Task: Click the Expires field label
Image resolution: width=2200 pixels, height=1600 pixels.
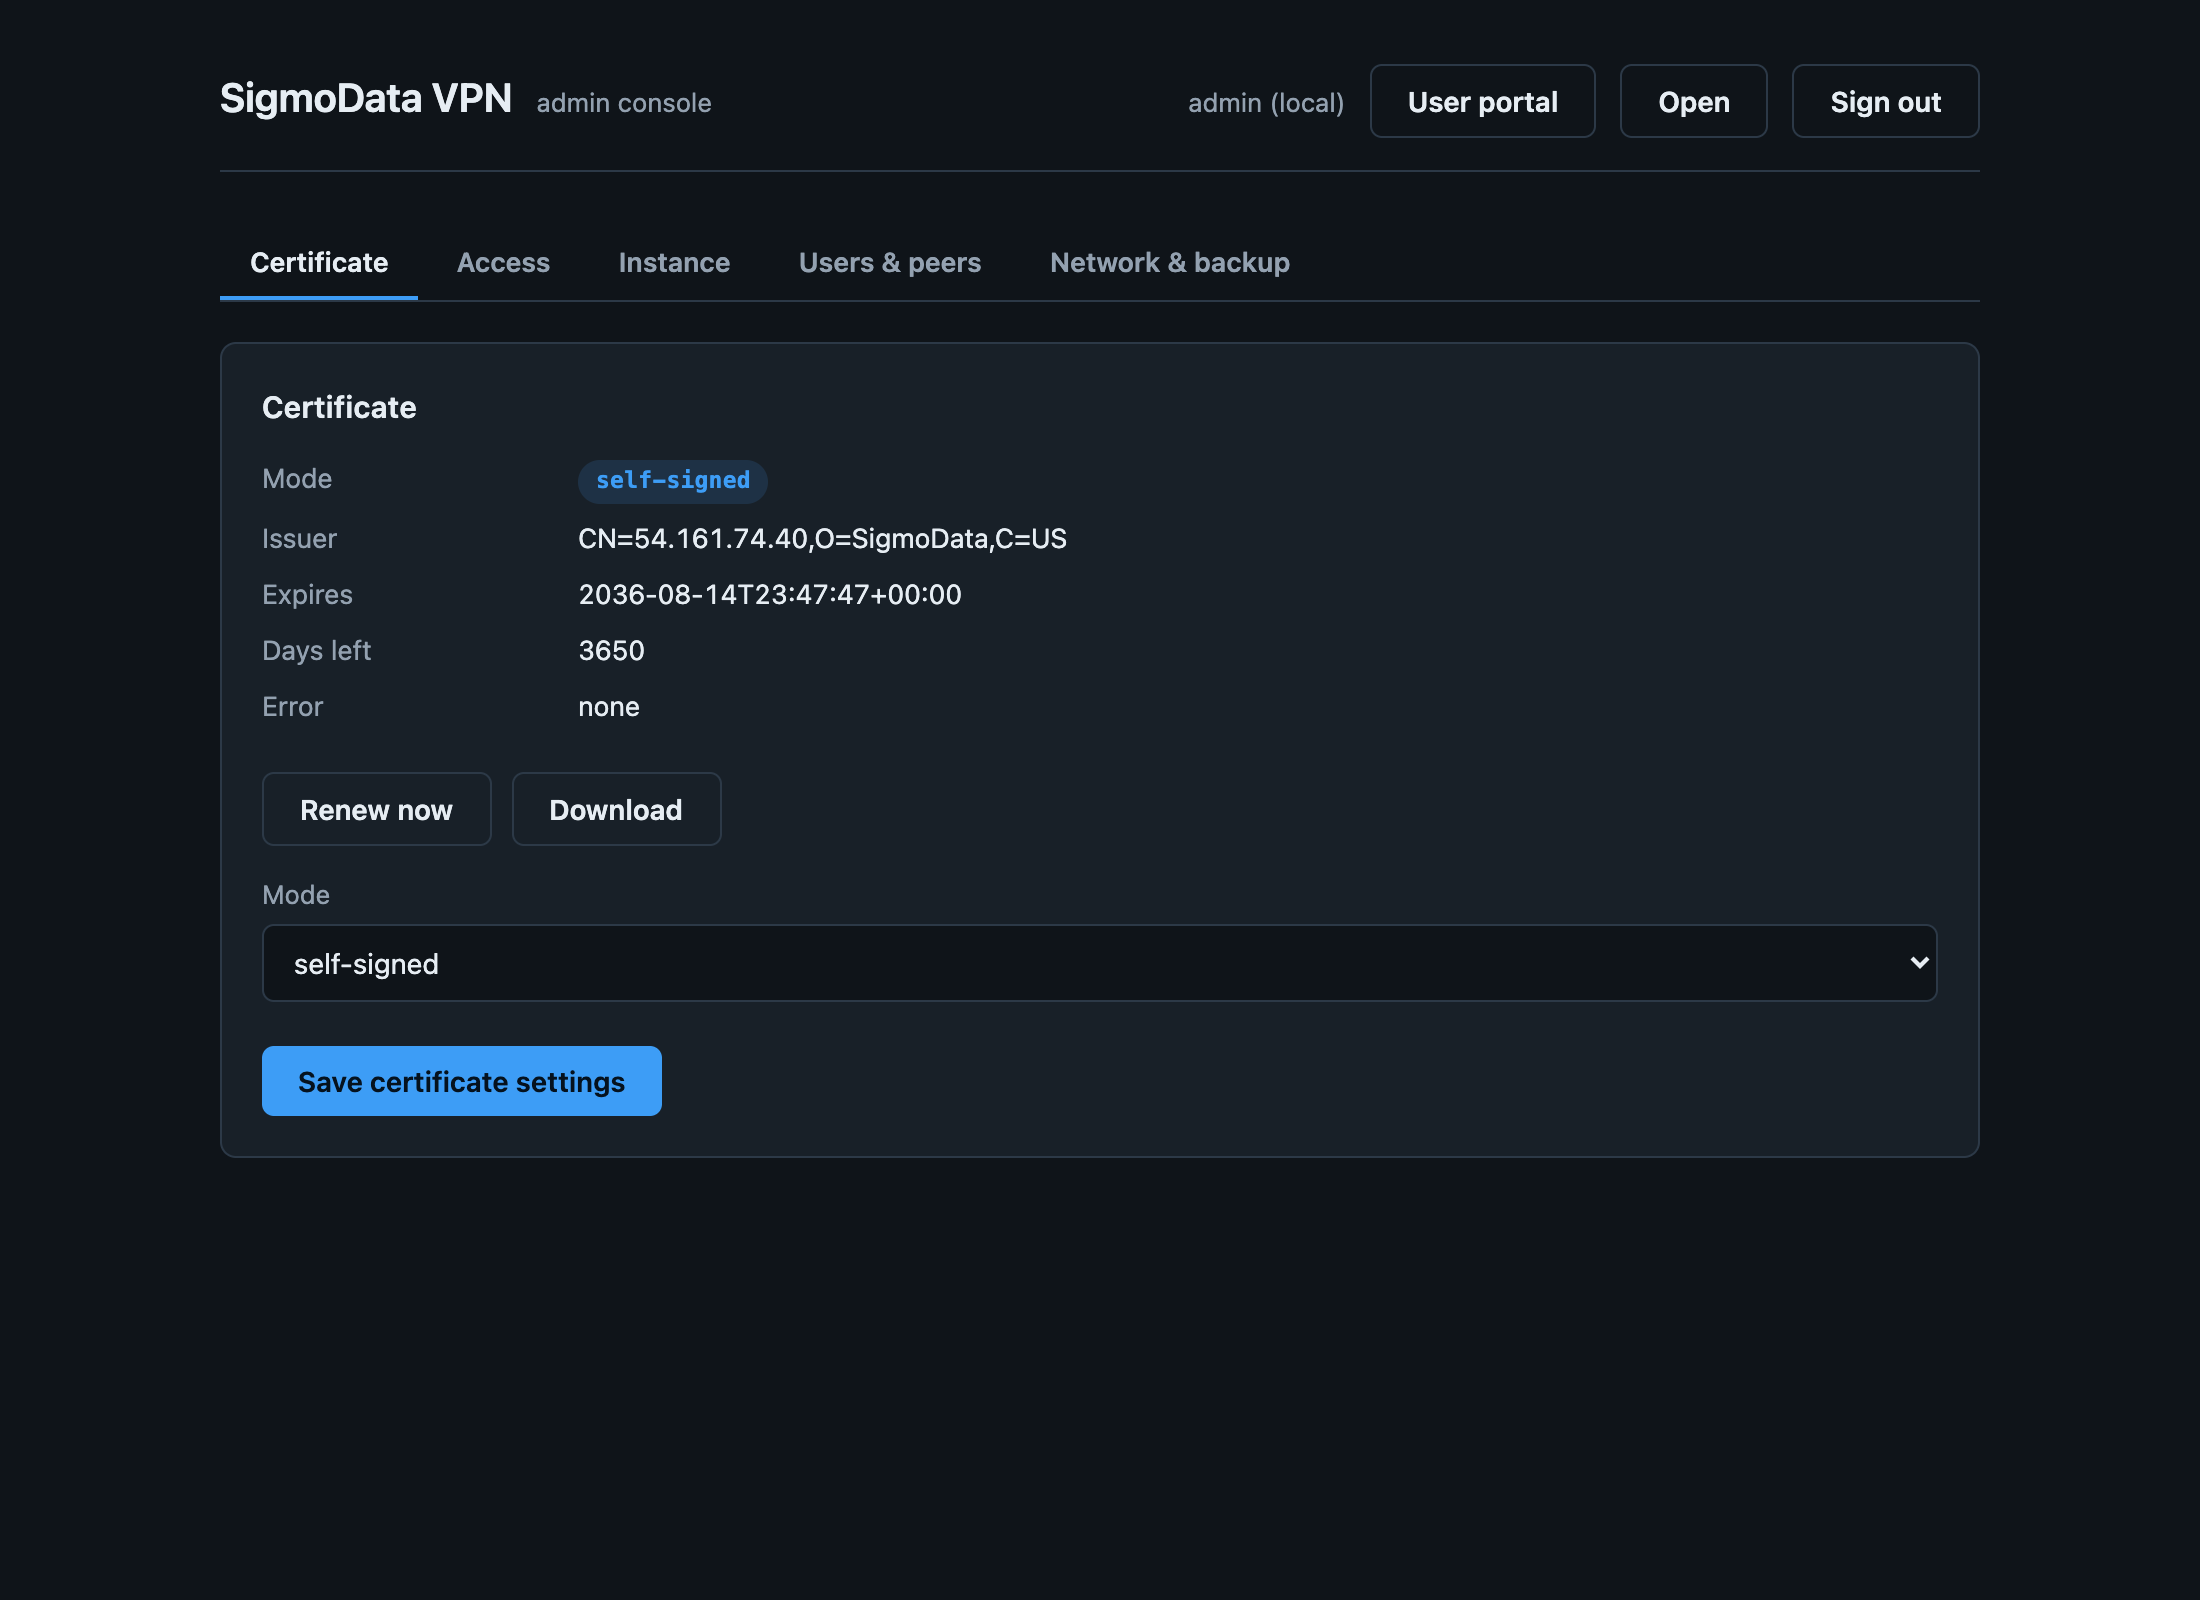Action: (307, 595)
